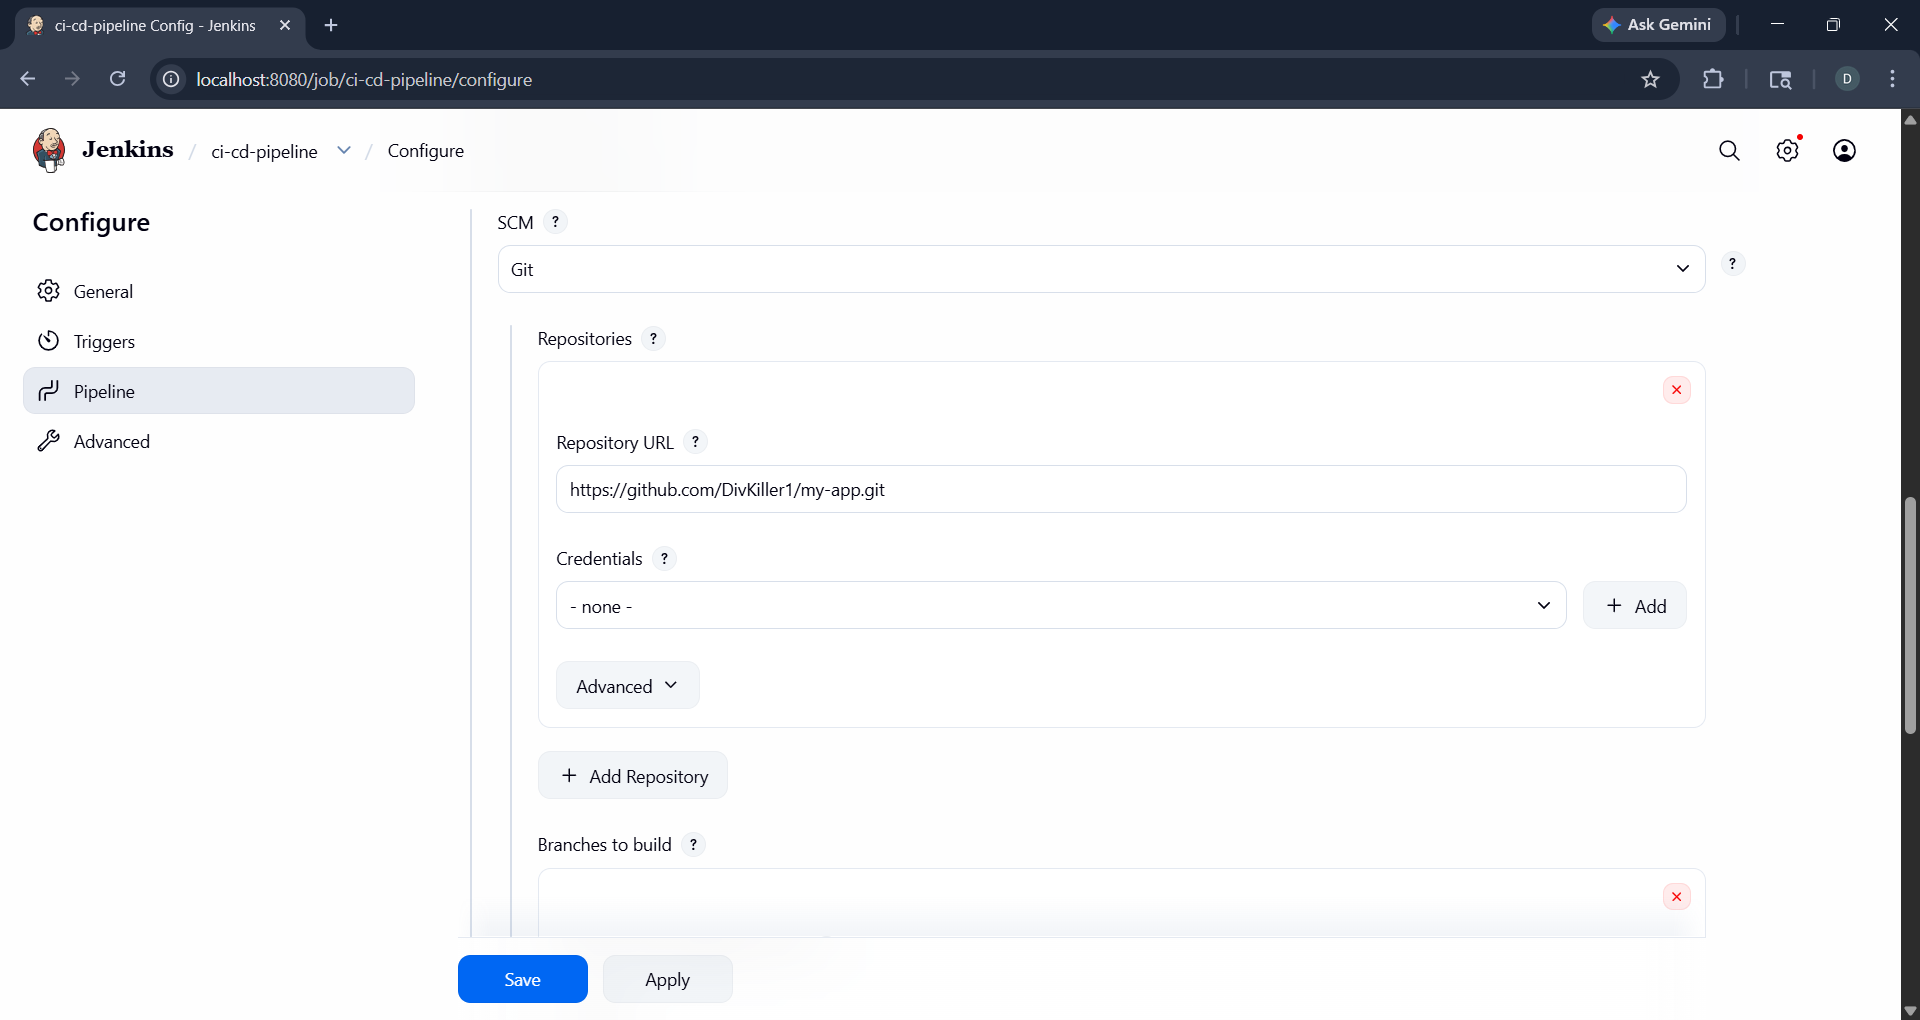Open the SCM Git dropdown
This screenshot has height=1020, width=1920.
1100,268
